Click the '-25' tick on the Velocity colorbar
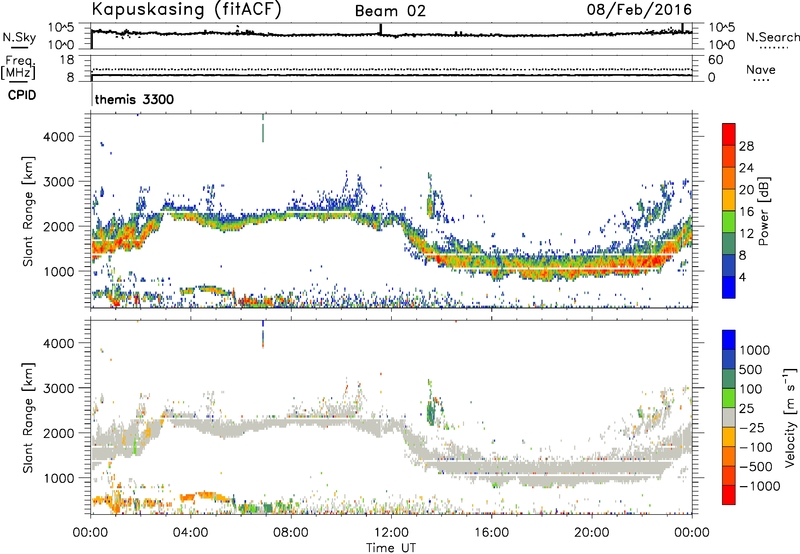This screenshot has height=554, width=800. pyautogui.click(x=752, y=427)
